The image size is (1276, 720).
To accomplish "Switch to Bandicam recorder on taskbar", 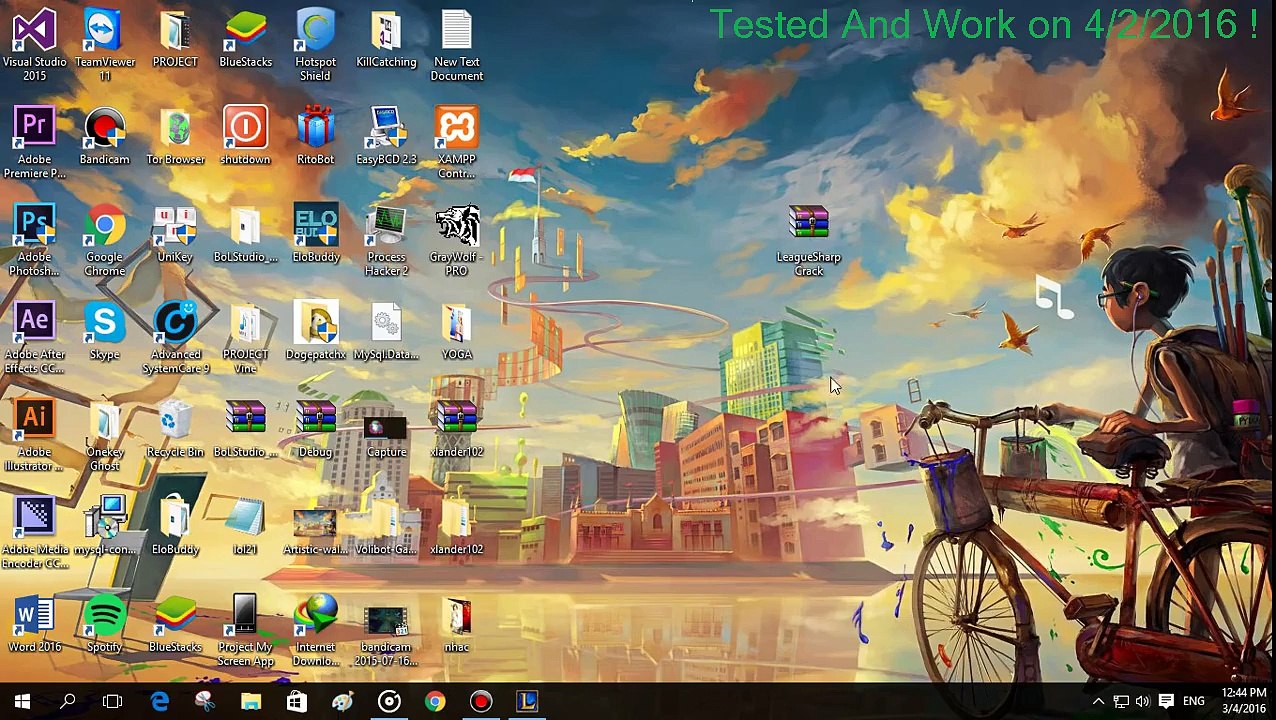I will coord(481,702).
